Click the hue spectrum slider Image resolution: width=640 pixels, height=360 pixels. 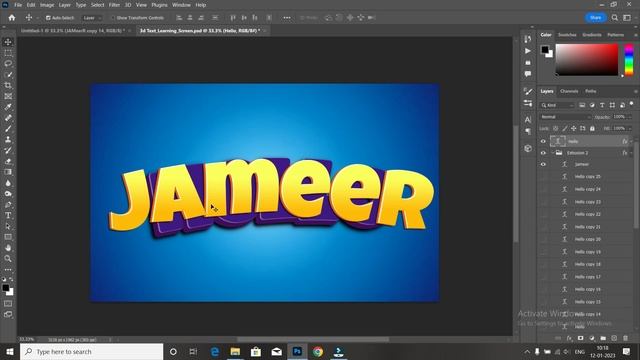click(x=629, y=60)
